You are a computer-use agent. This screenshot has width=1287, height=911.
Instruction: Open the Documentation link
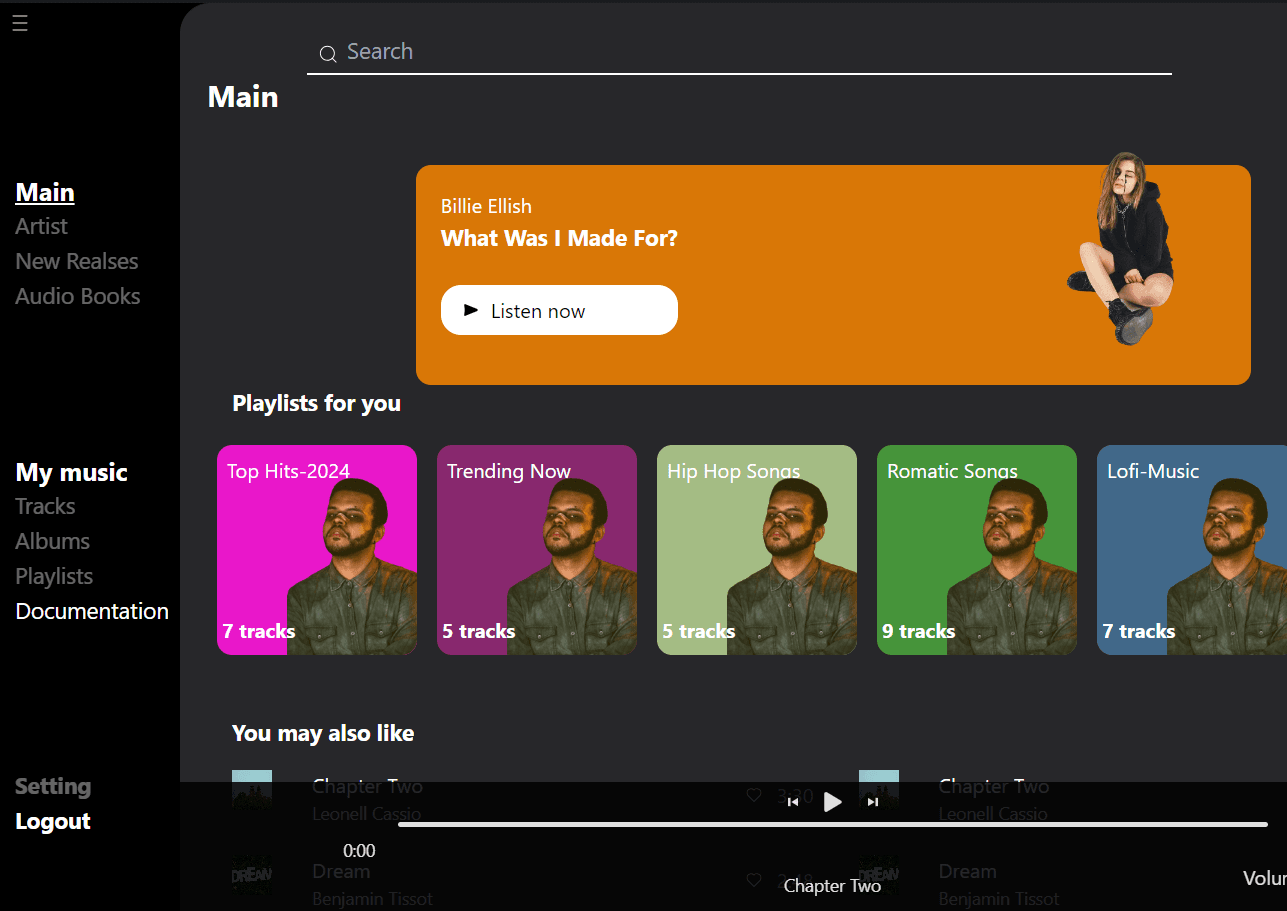(92, 612)
